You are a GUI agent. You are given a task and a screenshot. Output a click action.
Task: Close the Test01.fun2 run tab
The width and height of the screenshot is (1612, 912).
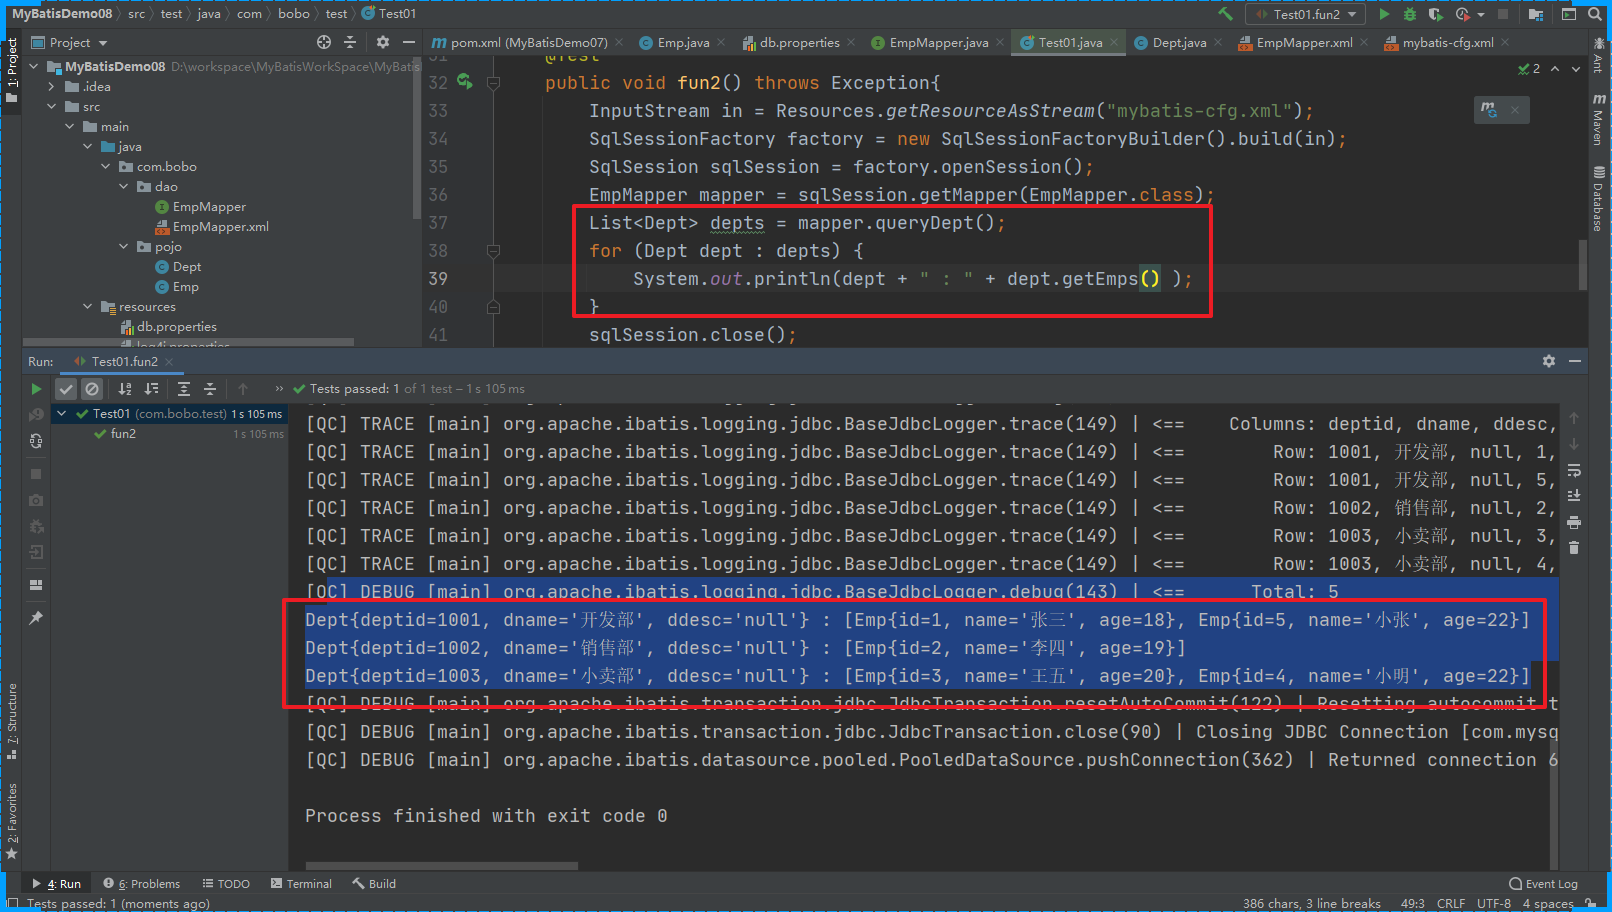(x=170, y=362)
